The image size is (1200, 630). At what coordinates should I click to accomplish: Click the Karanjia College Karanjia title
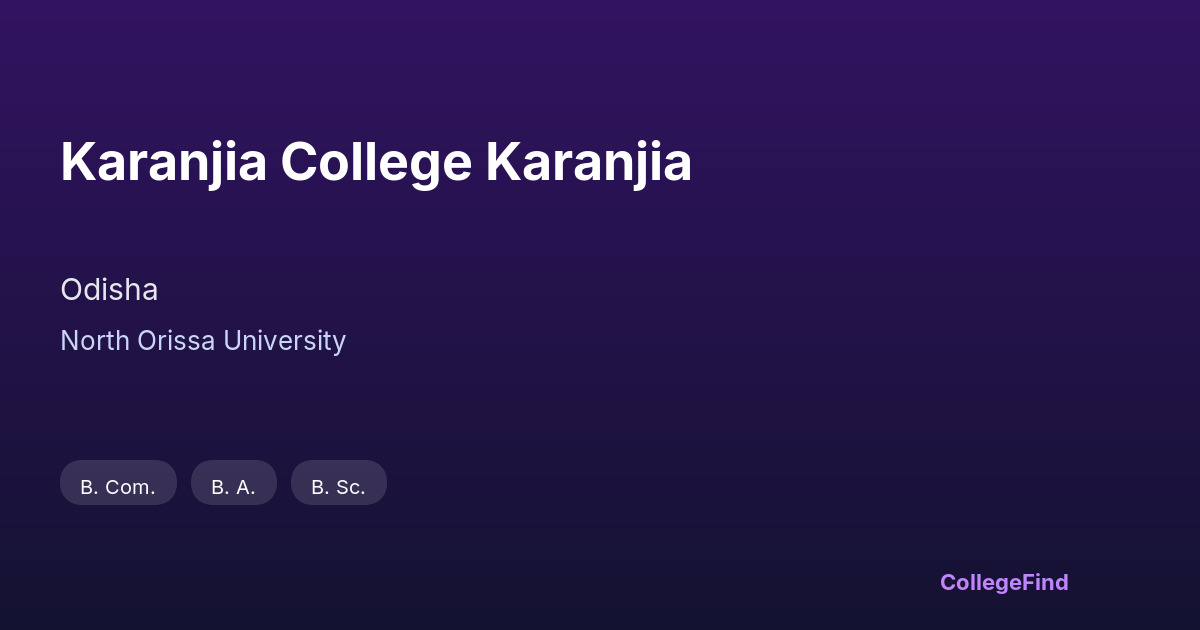376,162
